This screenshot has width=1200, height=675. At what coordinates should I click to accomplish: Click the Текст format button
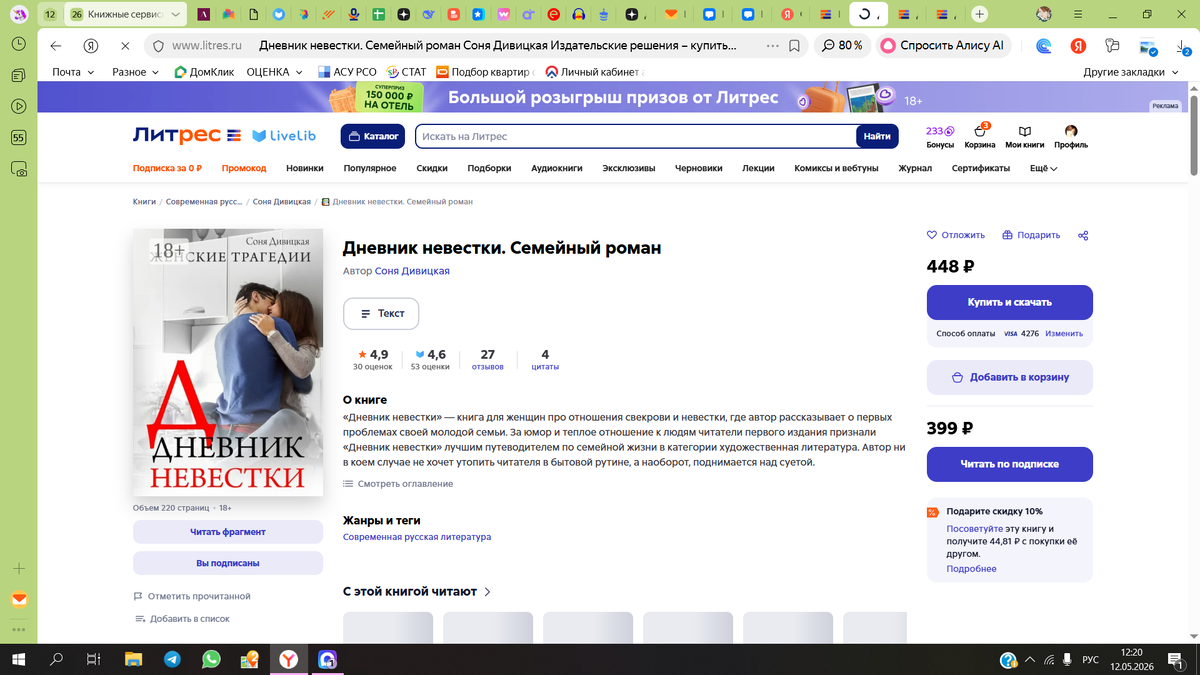(381, 313)
